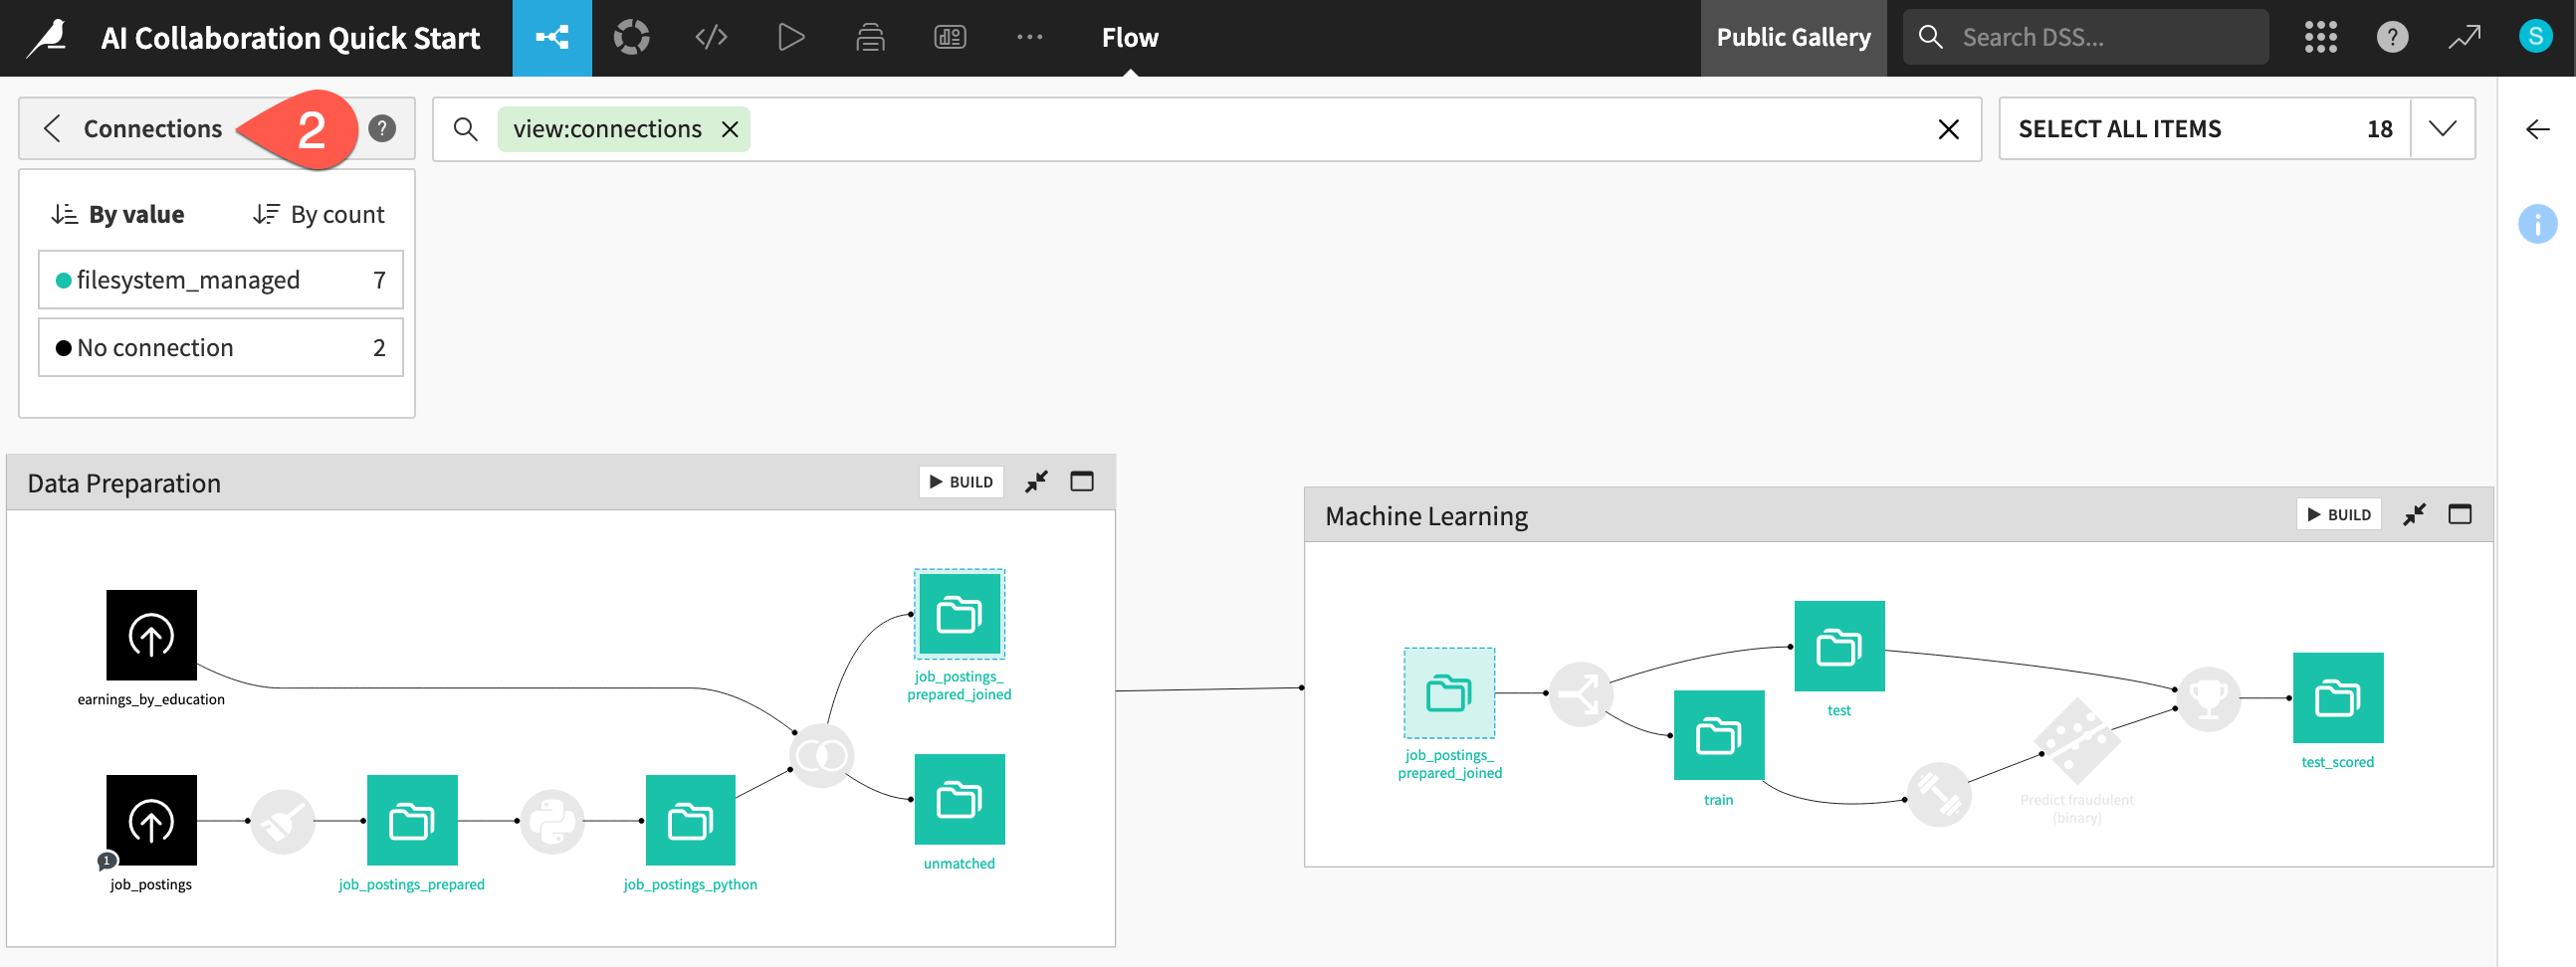Viewport: 2576px width, 967px height.
Task: Open the jobs play icon menu
Action: click(x=791, y=38)
